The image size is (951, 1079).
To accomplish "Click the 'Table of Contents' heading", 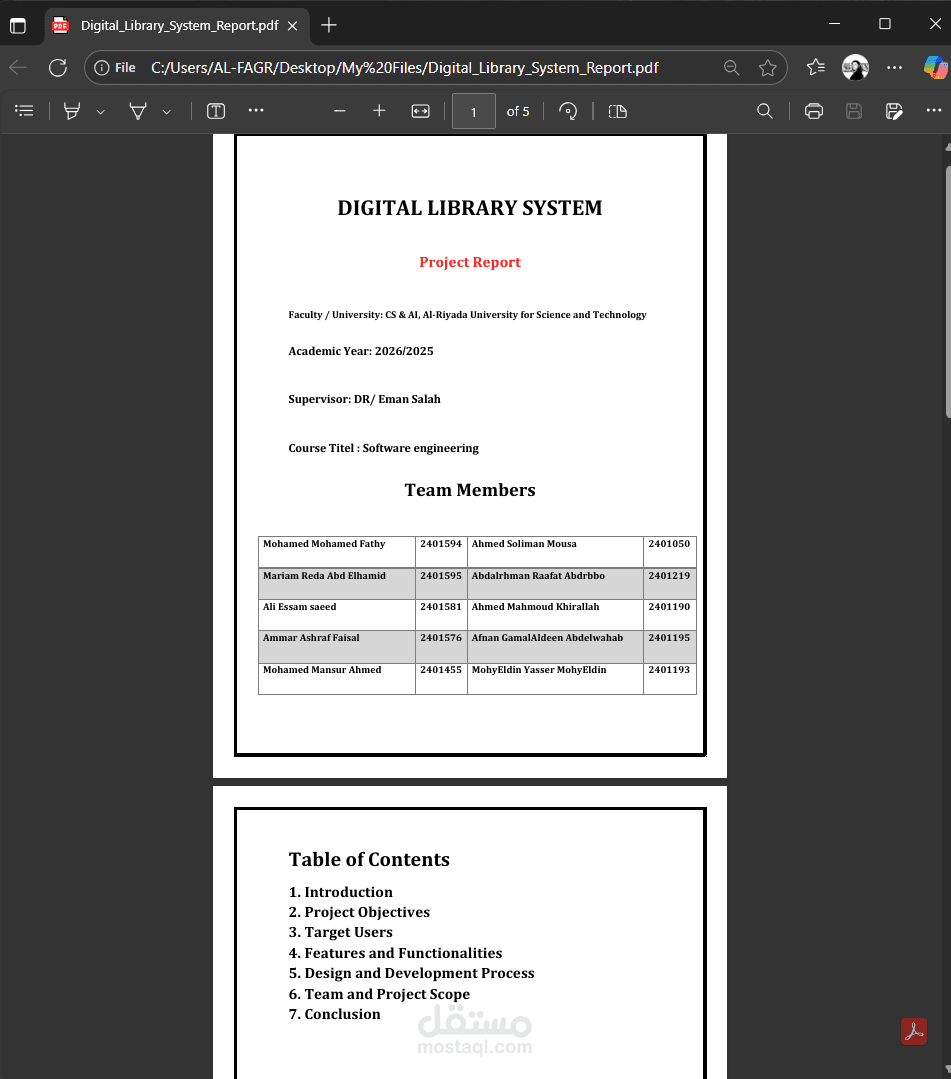I will pyautogui.click(x=369, y=859).
